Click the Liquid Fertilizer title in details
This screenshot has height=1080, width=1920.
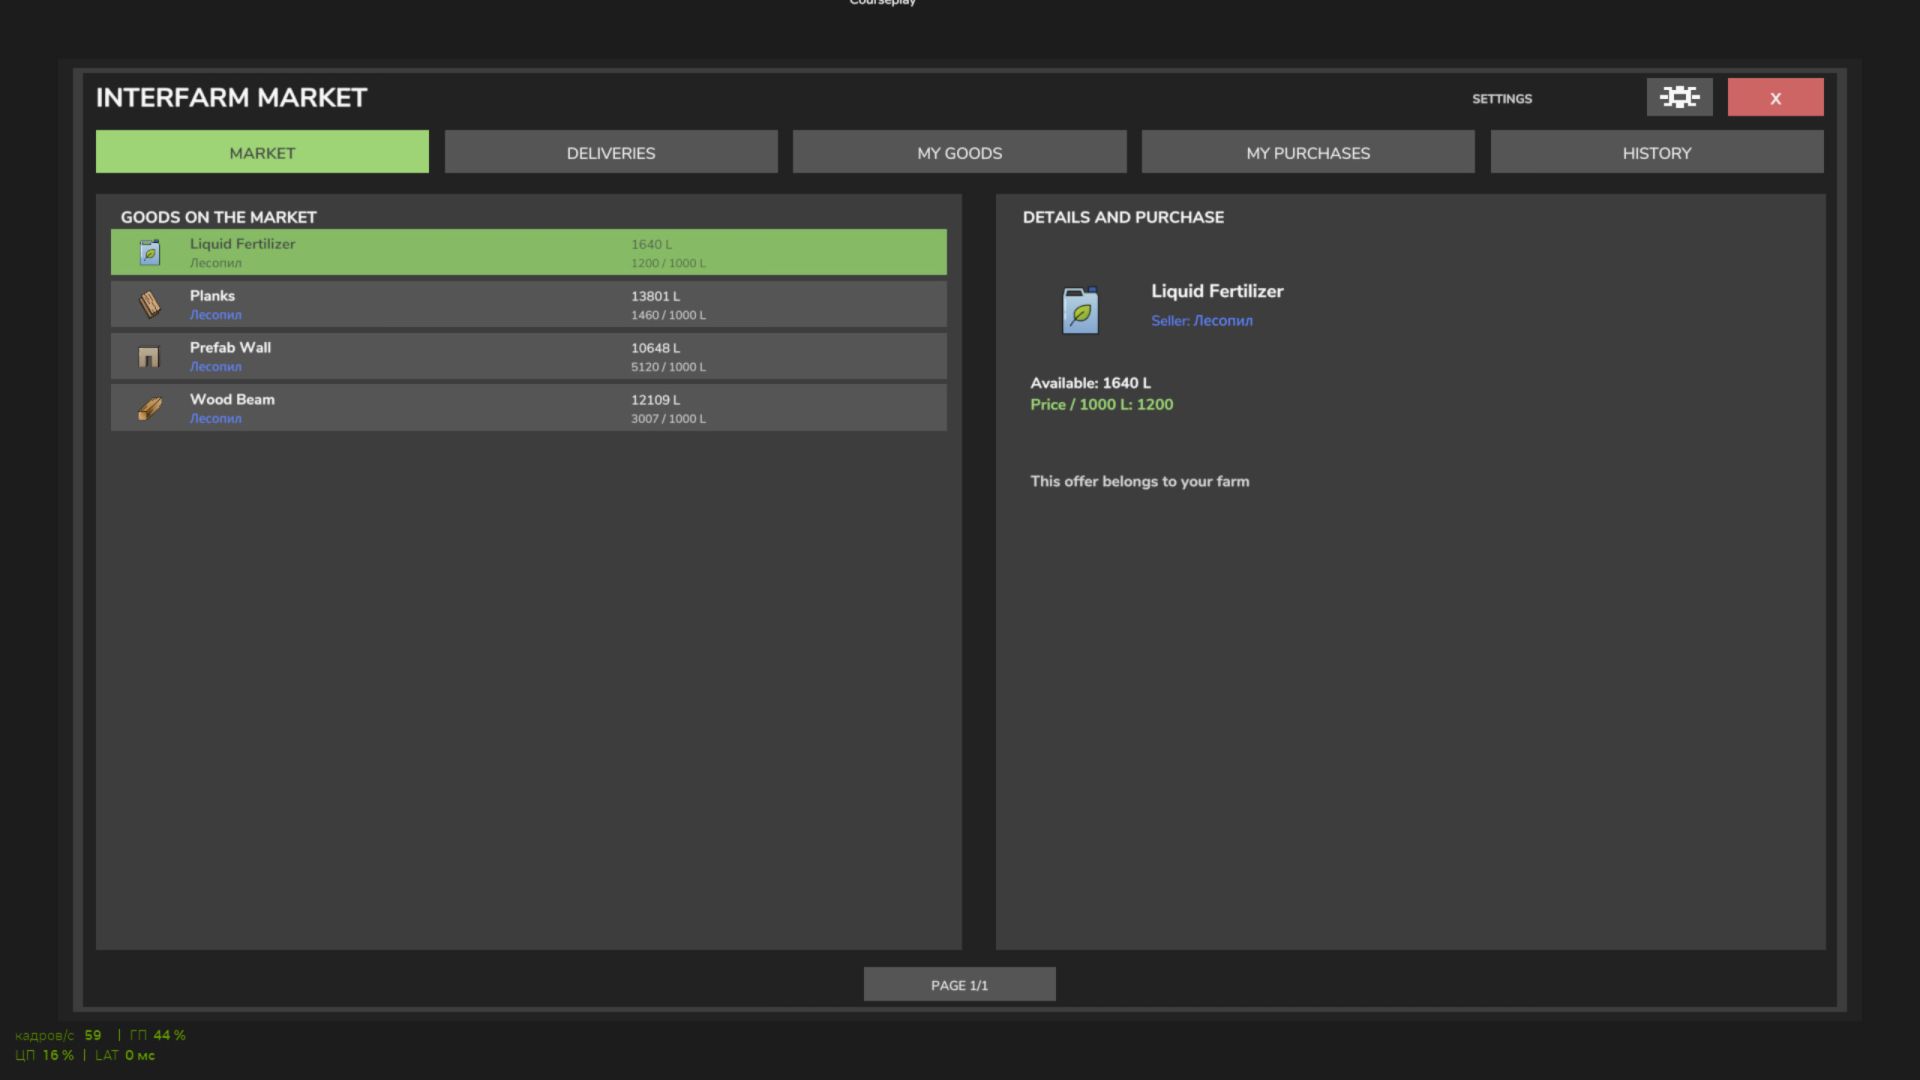click(1217, 291)
